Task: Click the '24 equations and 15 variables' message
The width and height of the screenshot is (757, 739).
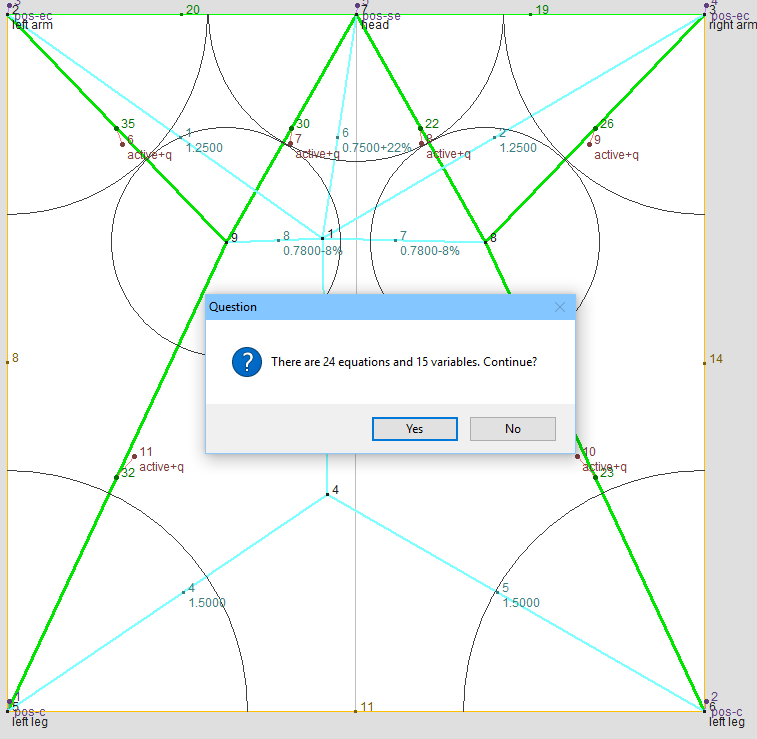Action: [404, 362]
